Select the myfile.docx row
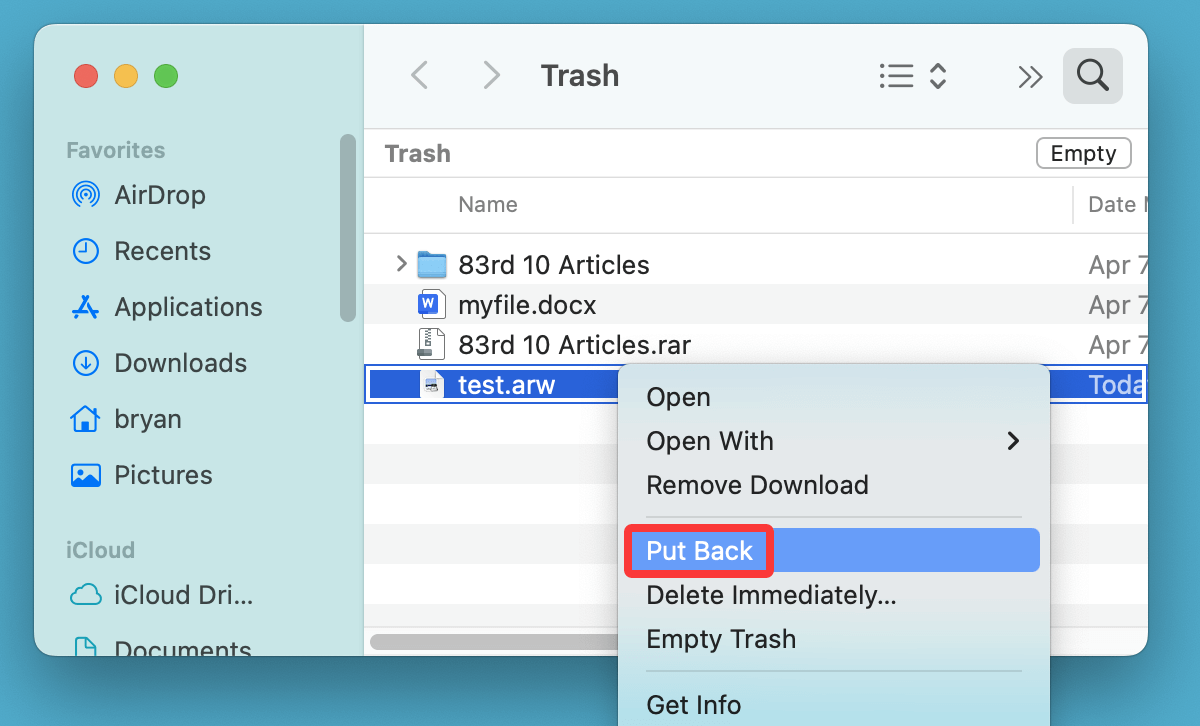Screen dimensions: 1200x726 tap(526, 304)
